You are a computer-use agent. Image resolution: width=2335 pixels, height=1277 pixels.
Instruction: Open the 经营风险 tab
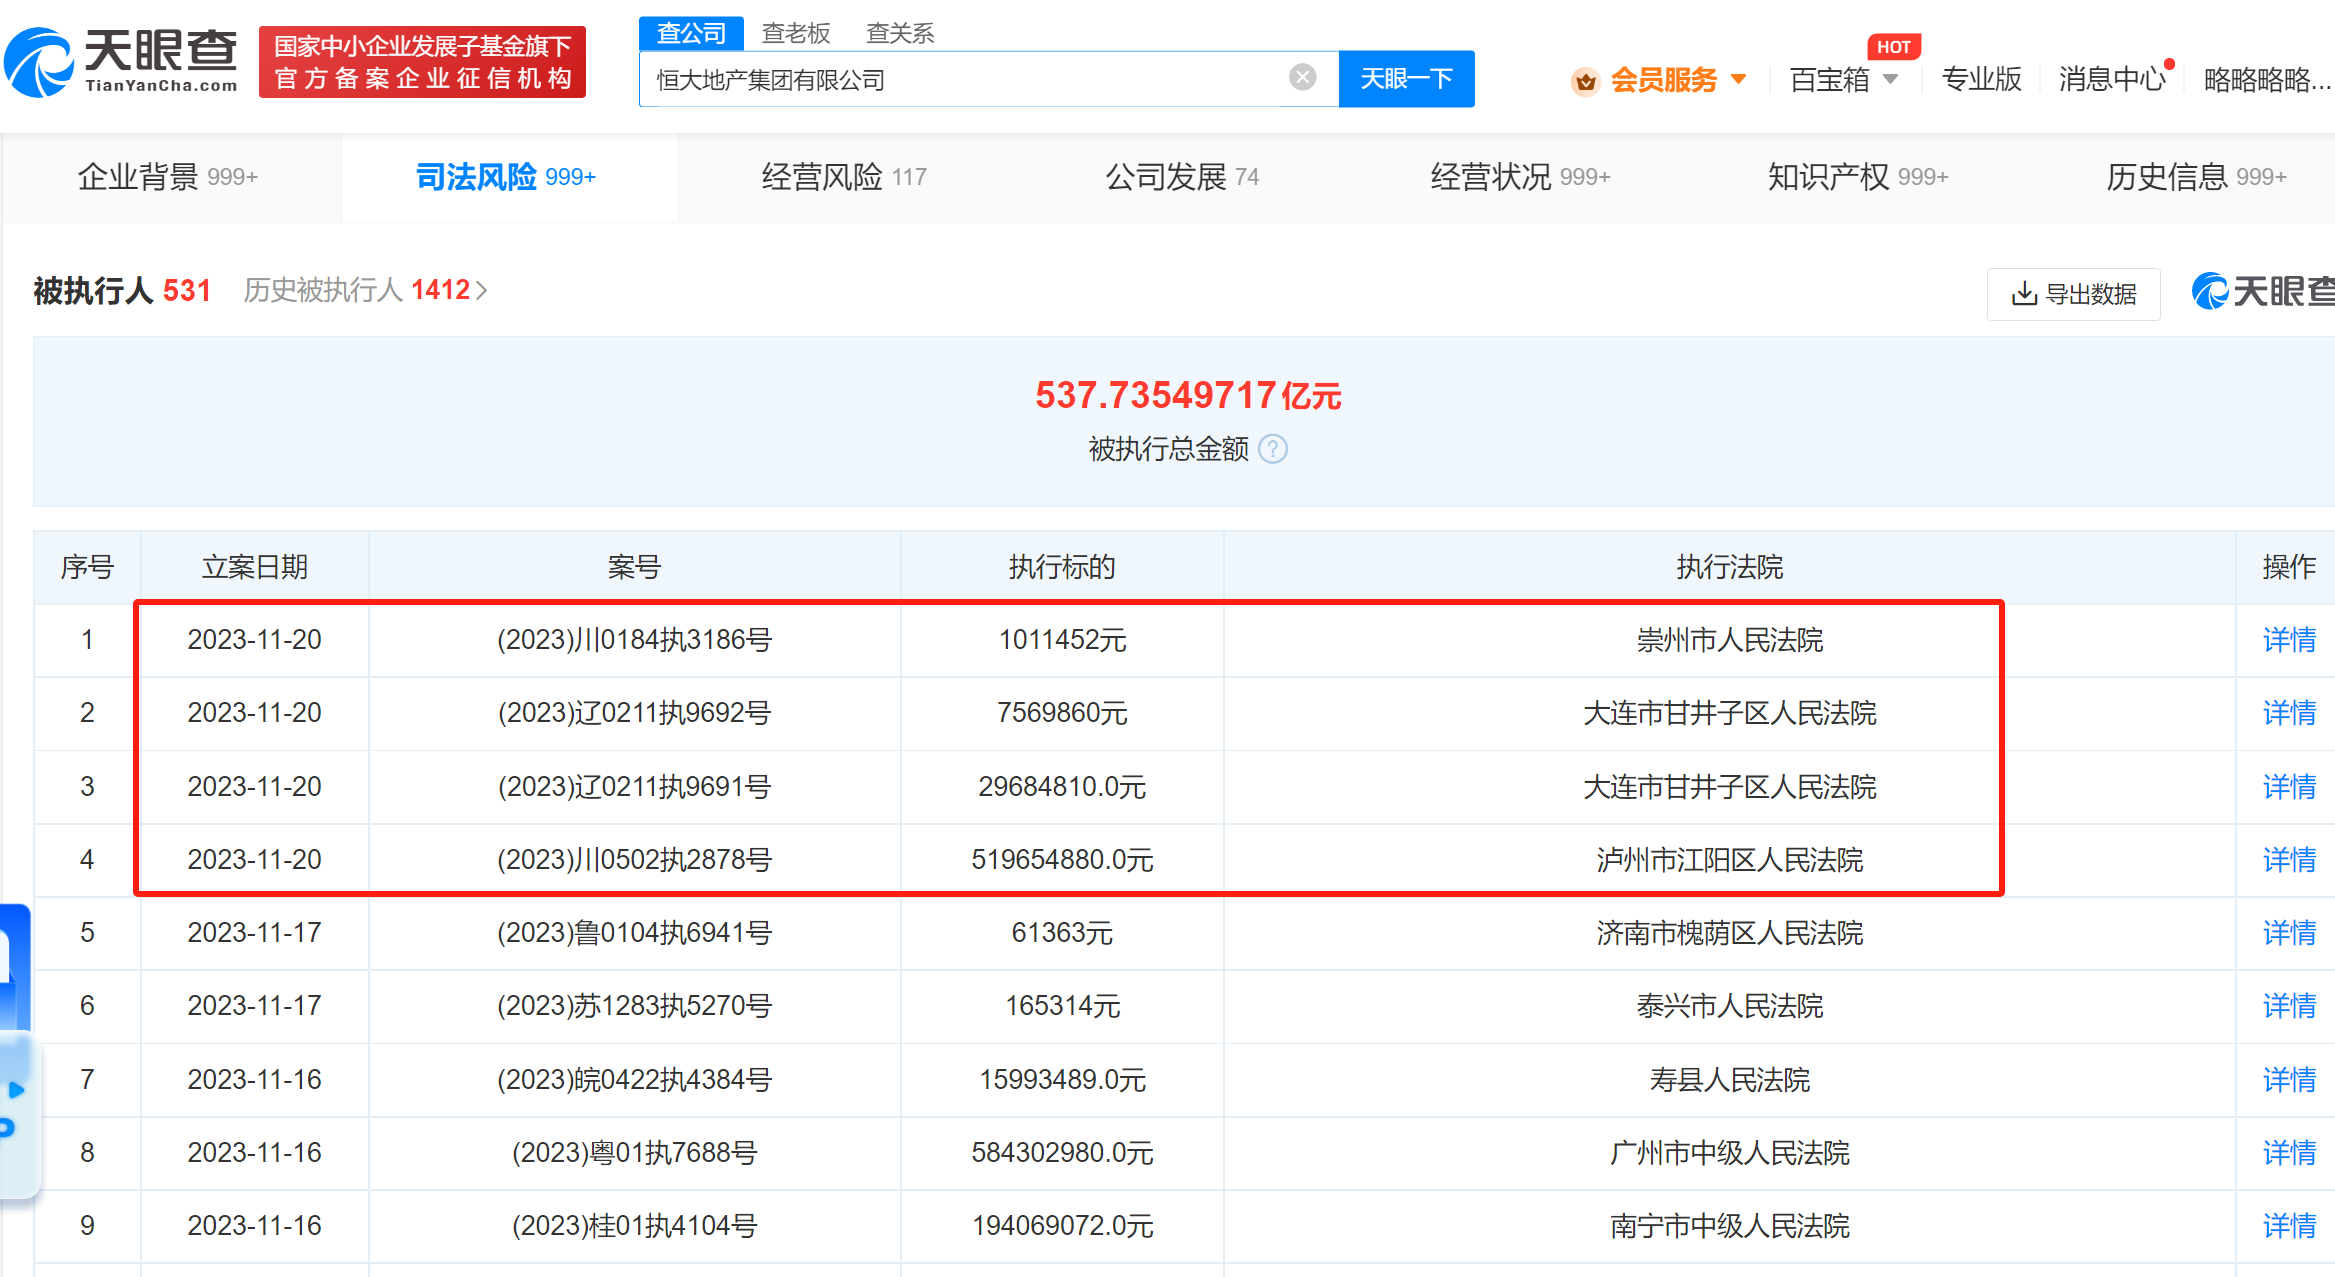(x=844, y=177)
